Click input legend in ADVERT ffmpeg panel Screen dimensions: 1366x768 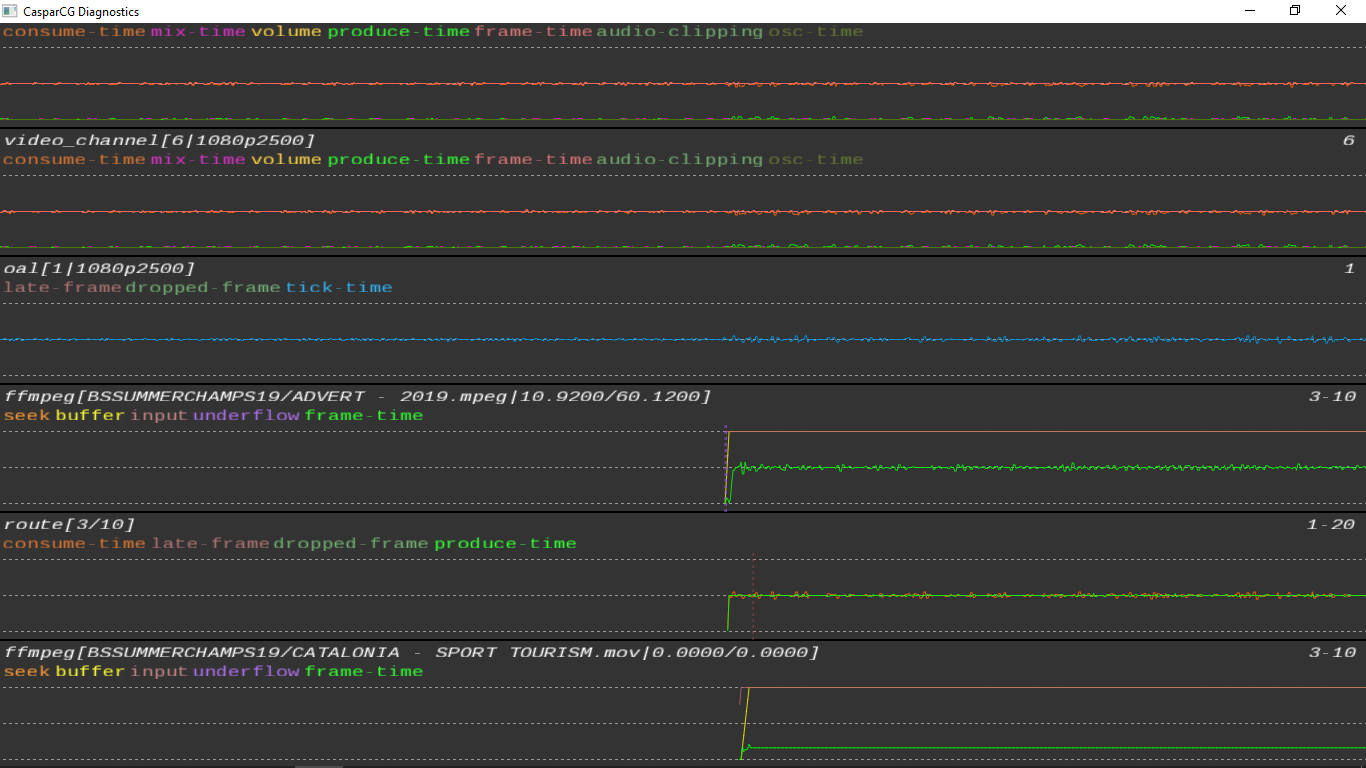[160, 416]
